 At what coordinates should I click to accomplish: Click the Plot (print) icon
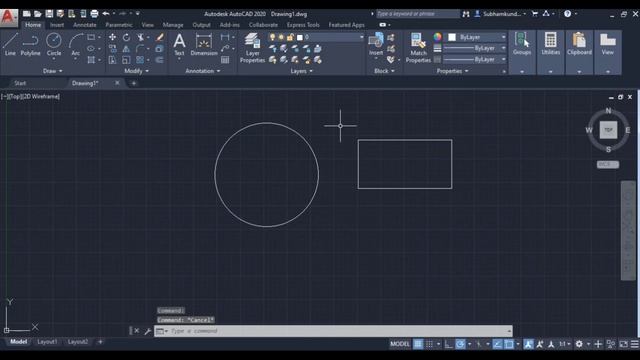coord(94,14)
